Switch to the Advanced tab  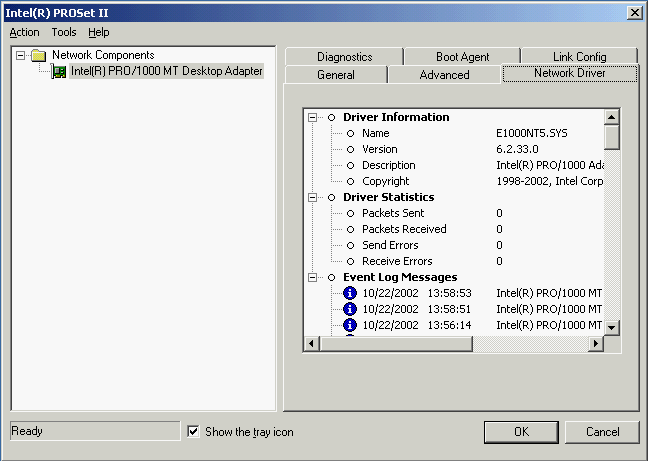coord(444,75)
